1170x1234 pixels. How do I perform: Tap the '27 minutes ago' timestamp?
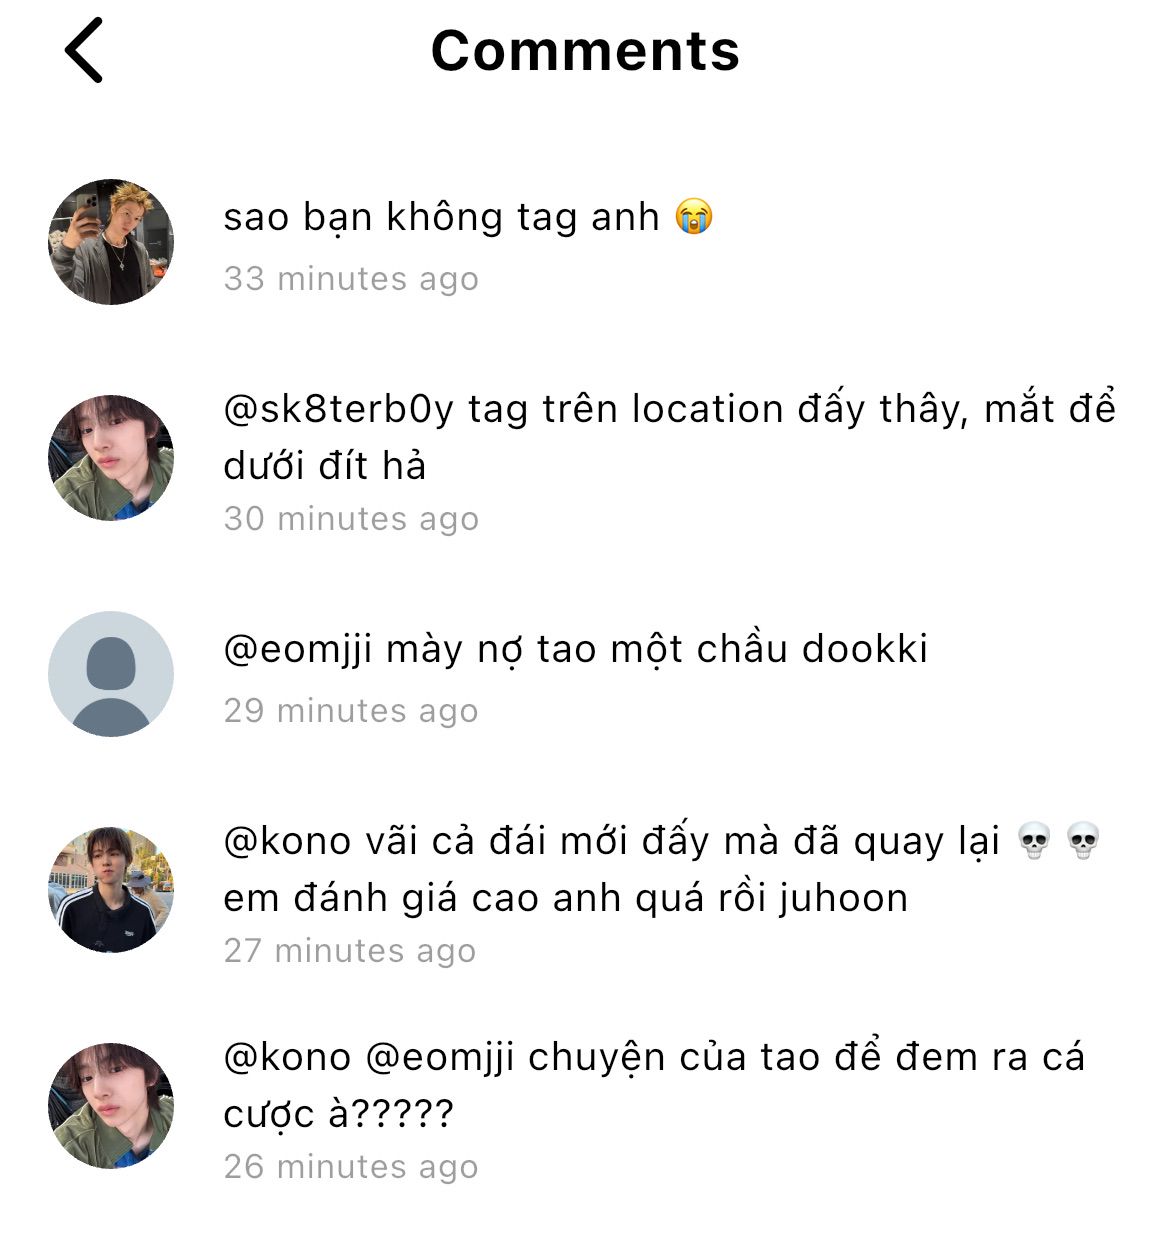pyautogui.click(x=350, y=951)
